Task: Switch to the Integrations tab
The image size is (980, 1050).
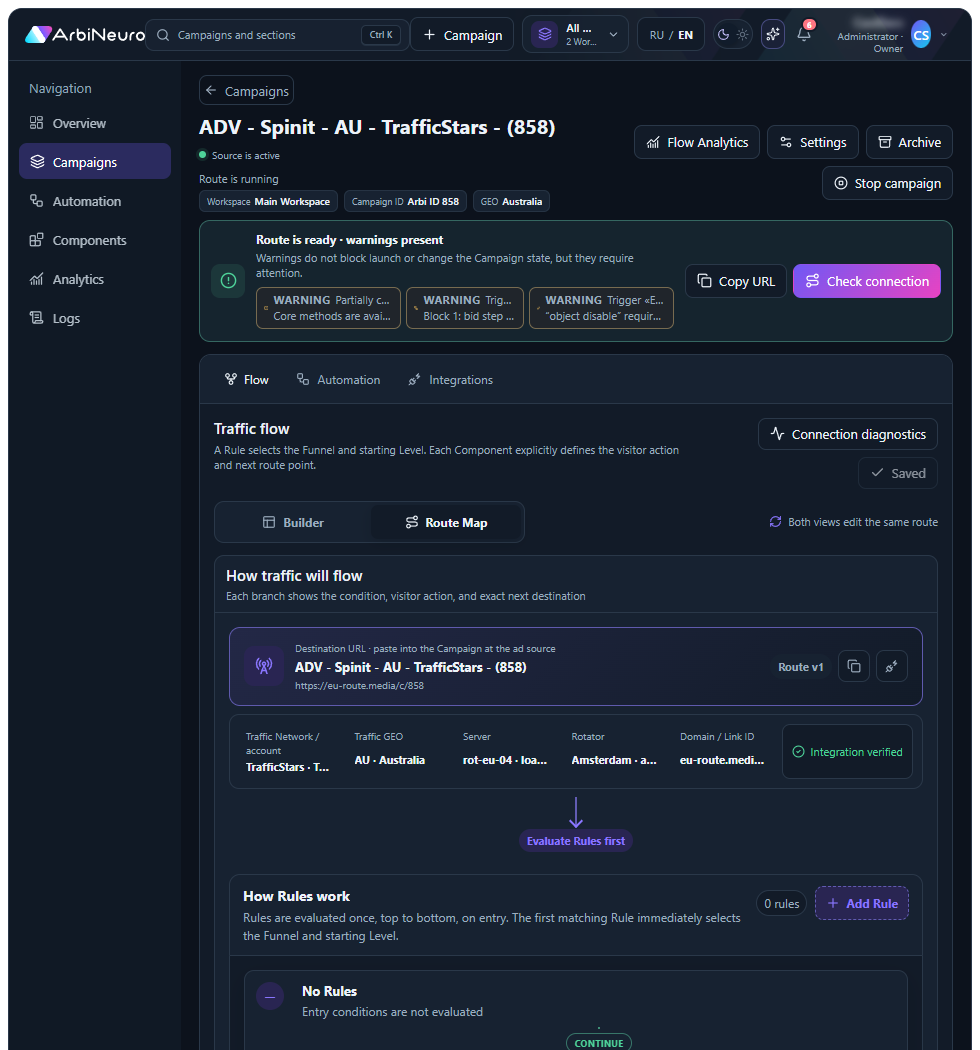Action: [450, 380]
